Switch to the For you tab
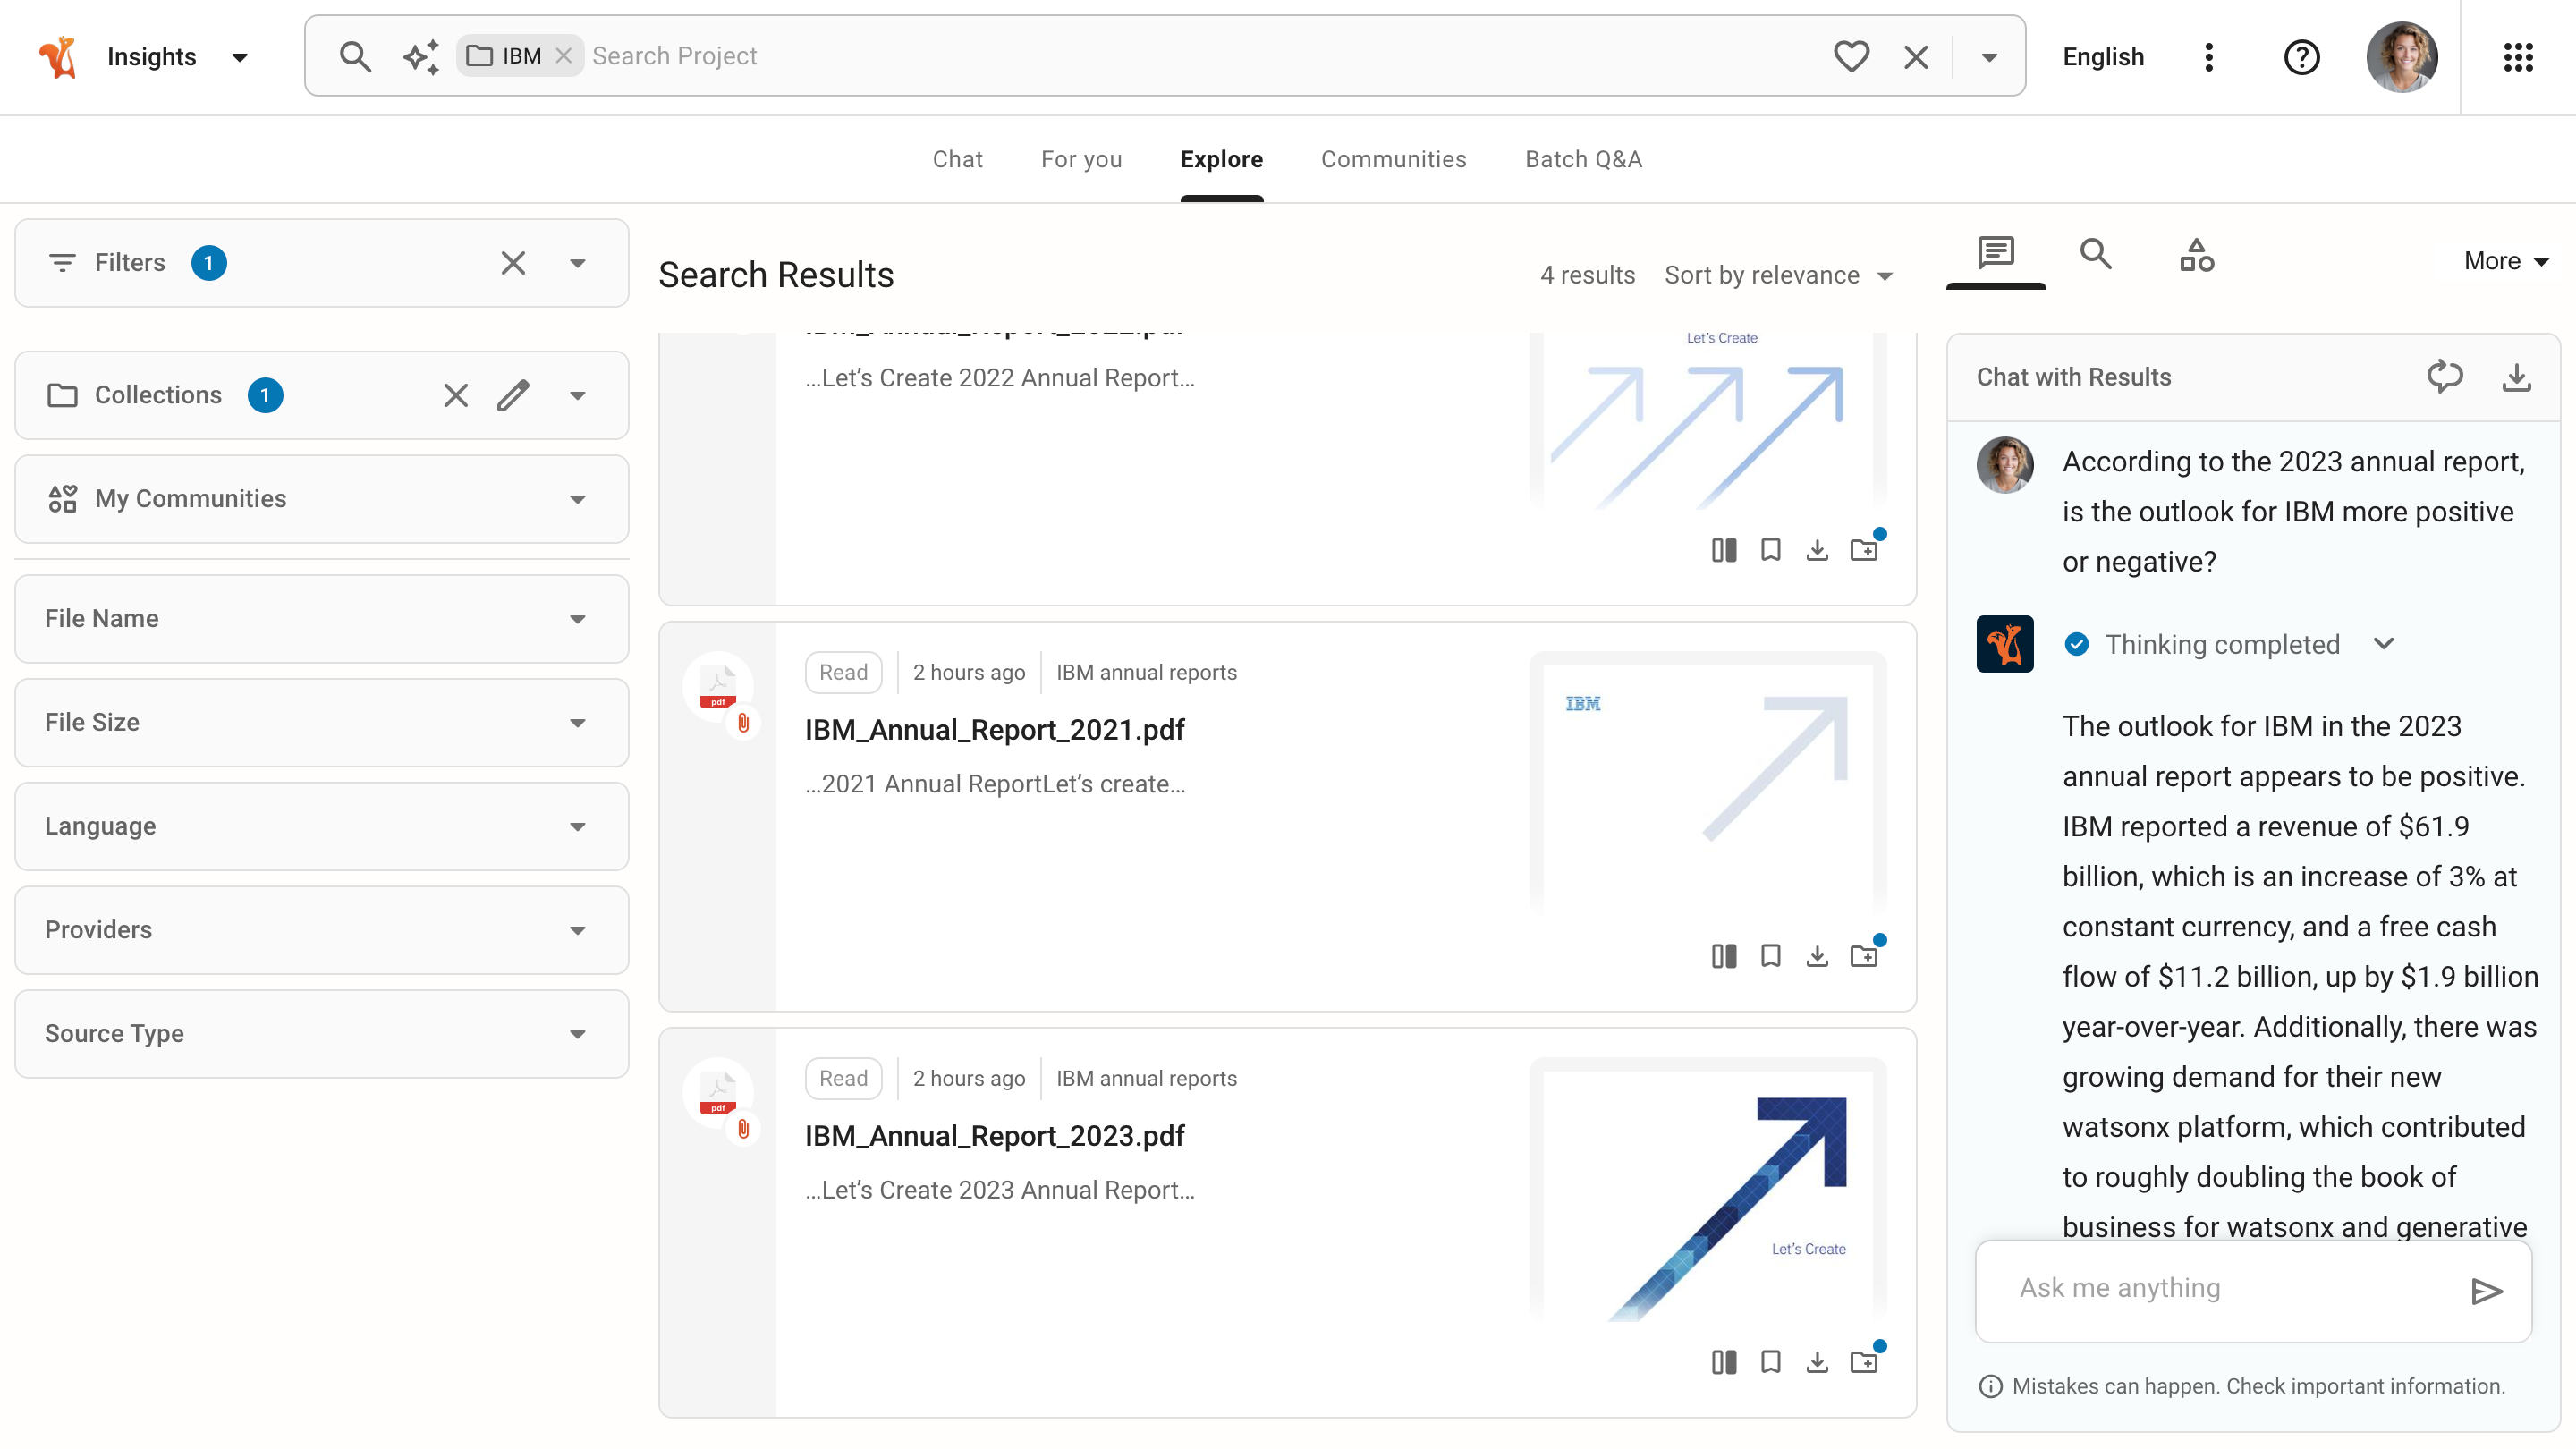Viewport: 2576px width, 1449px height. click(x=1081, y=159)
